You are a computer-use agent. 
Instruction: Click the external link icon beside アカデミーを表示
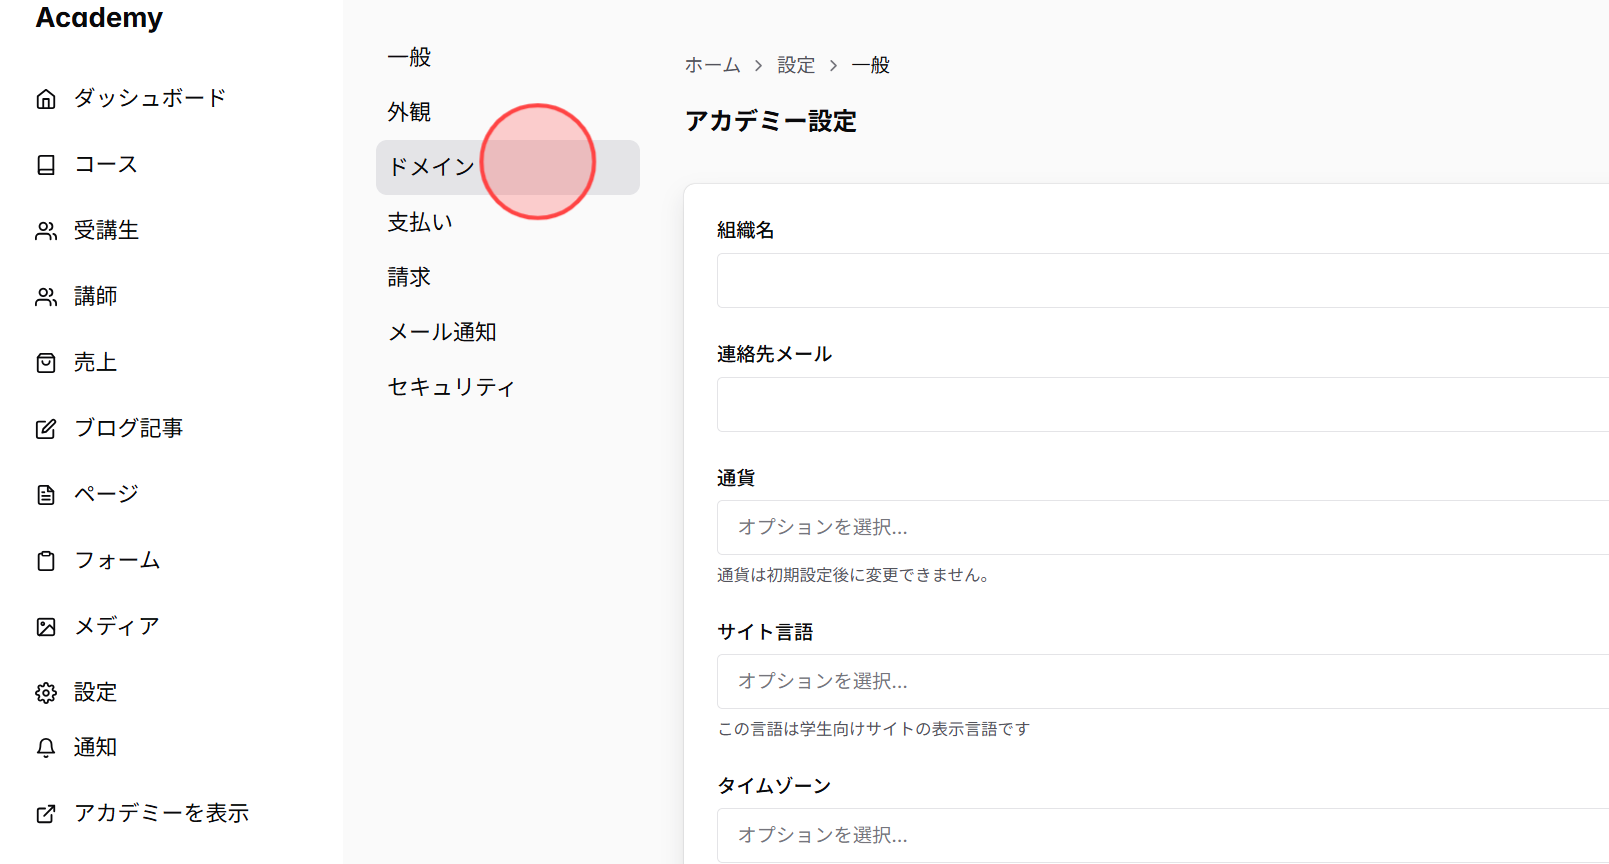pos(46,814)
